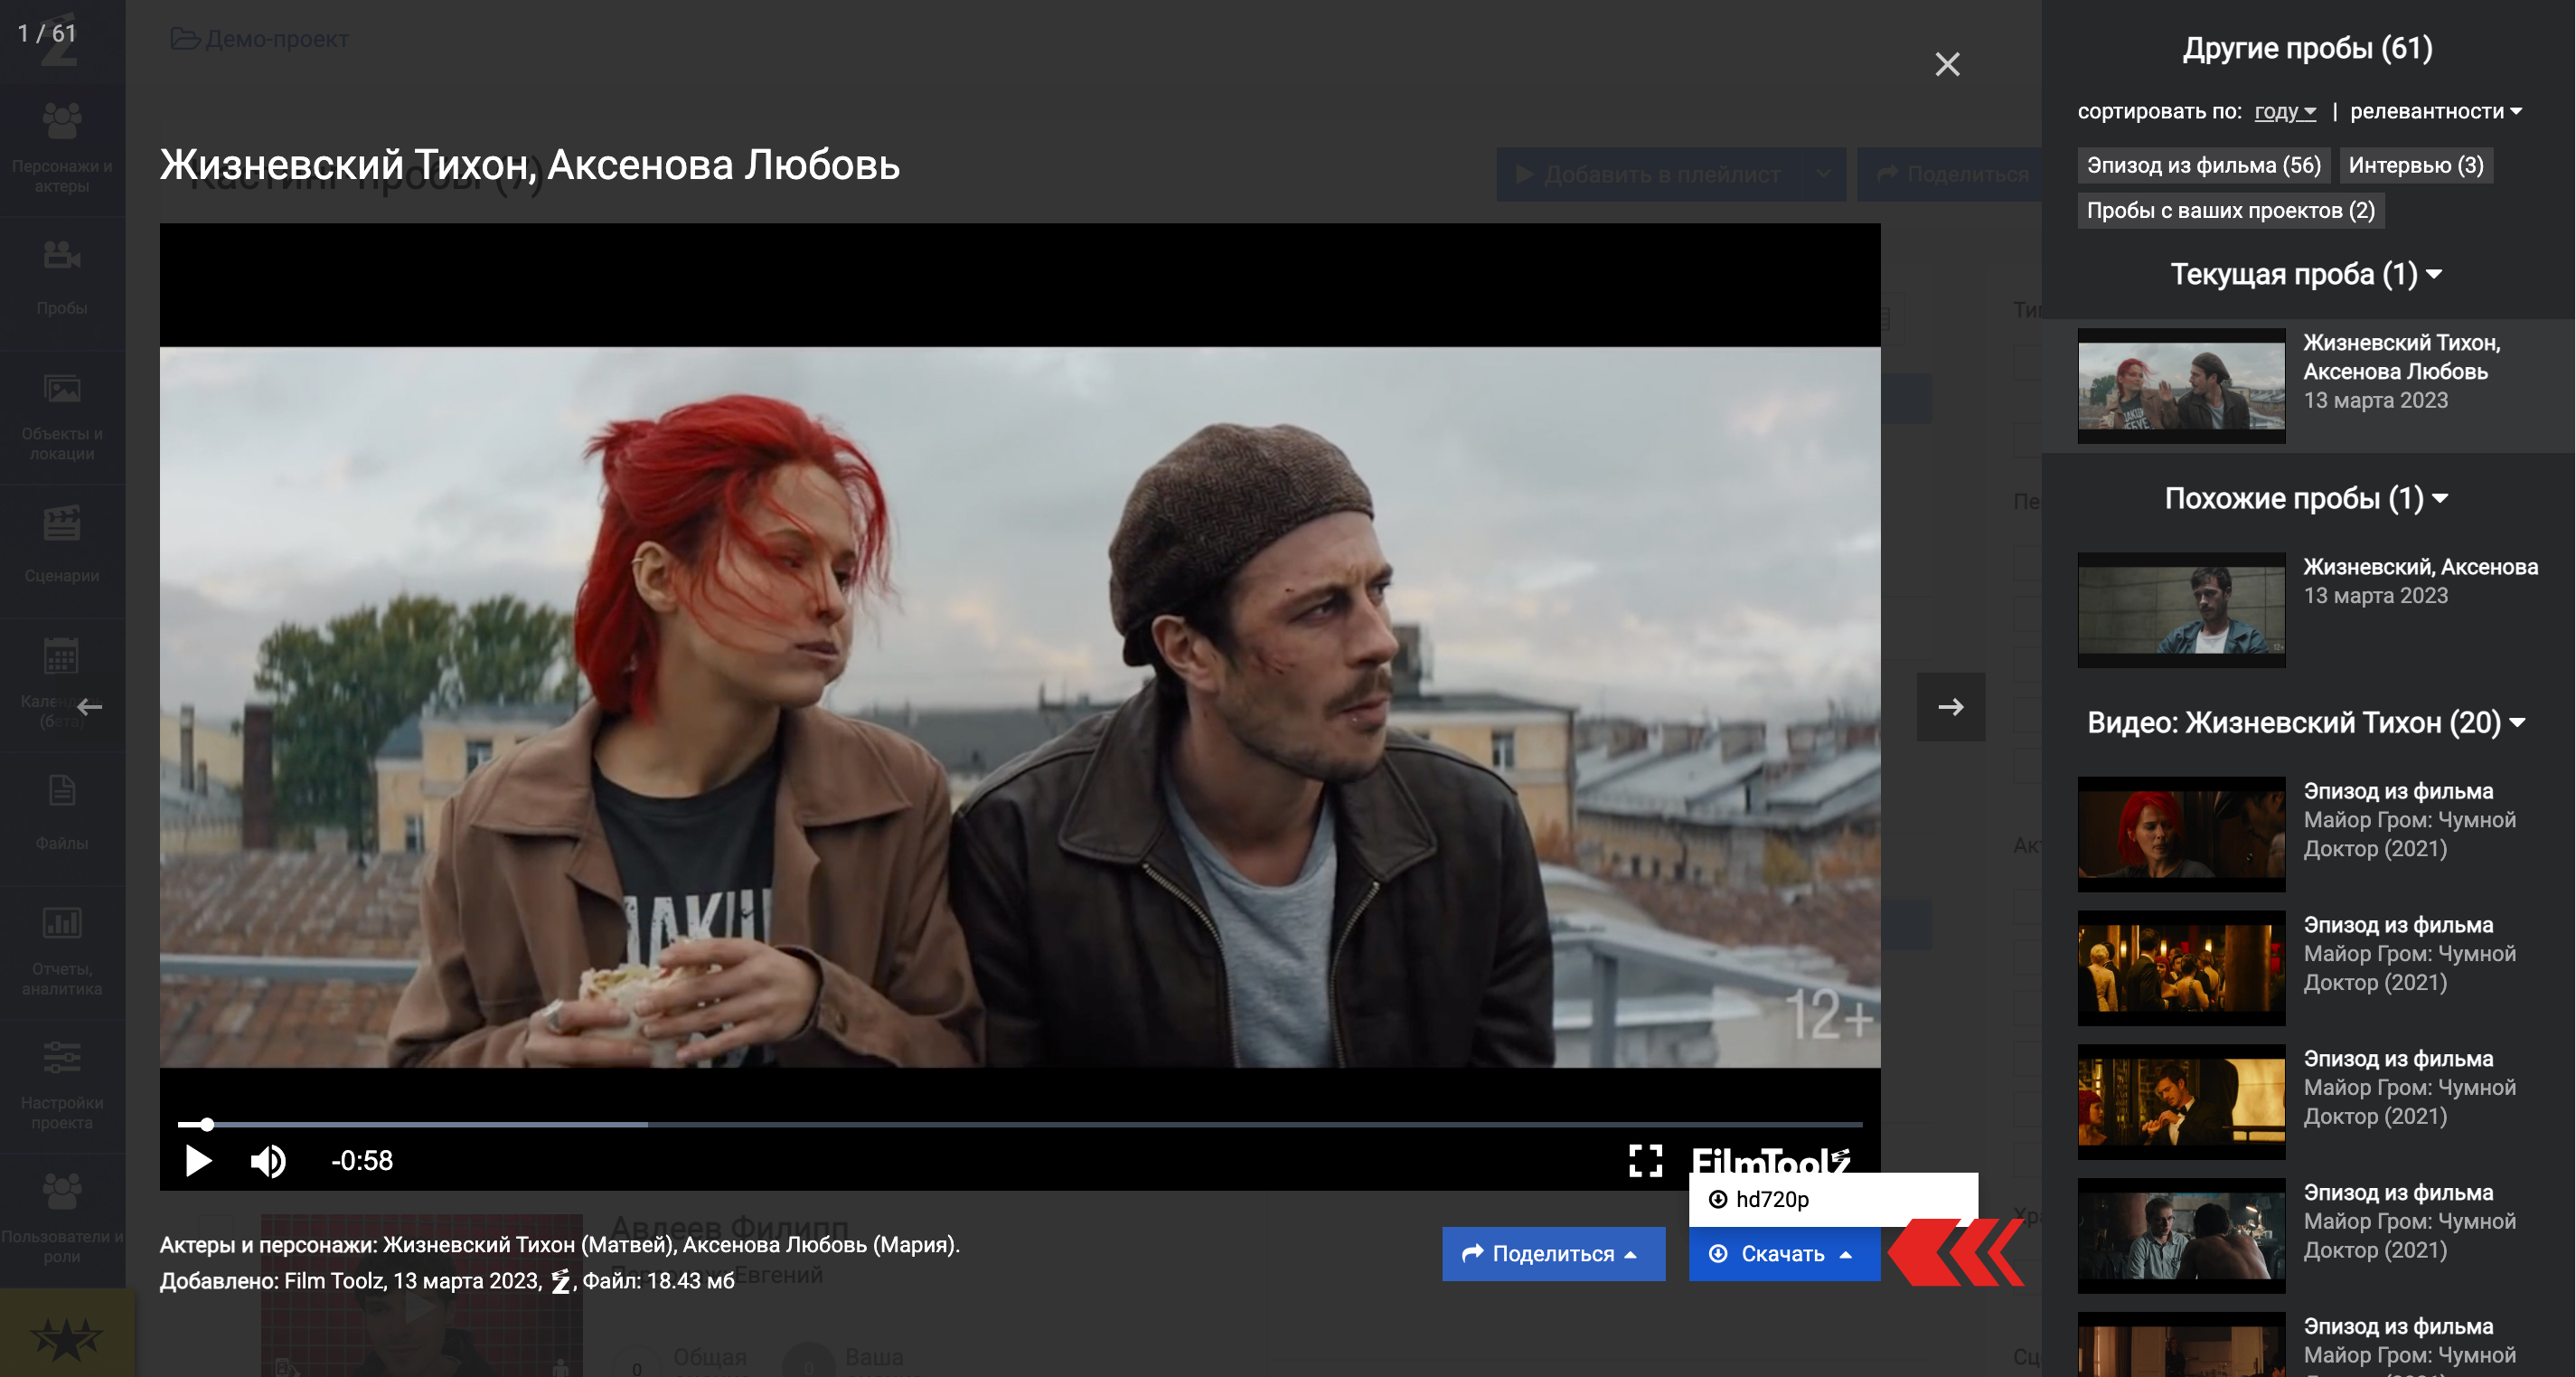
Task: Open similar audition thumbnail Жизневский, Аксенова
Action: pos(2181,610)
